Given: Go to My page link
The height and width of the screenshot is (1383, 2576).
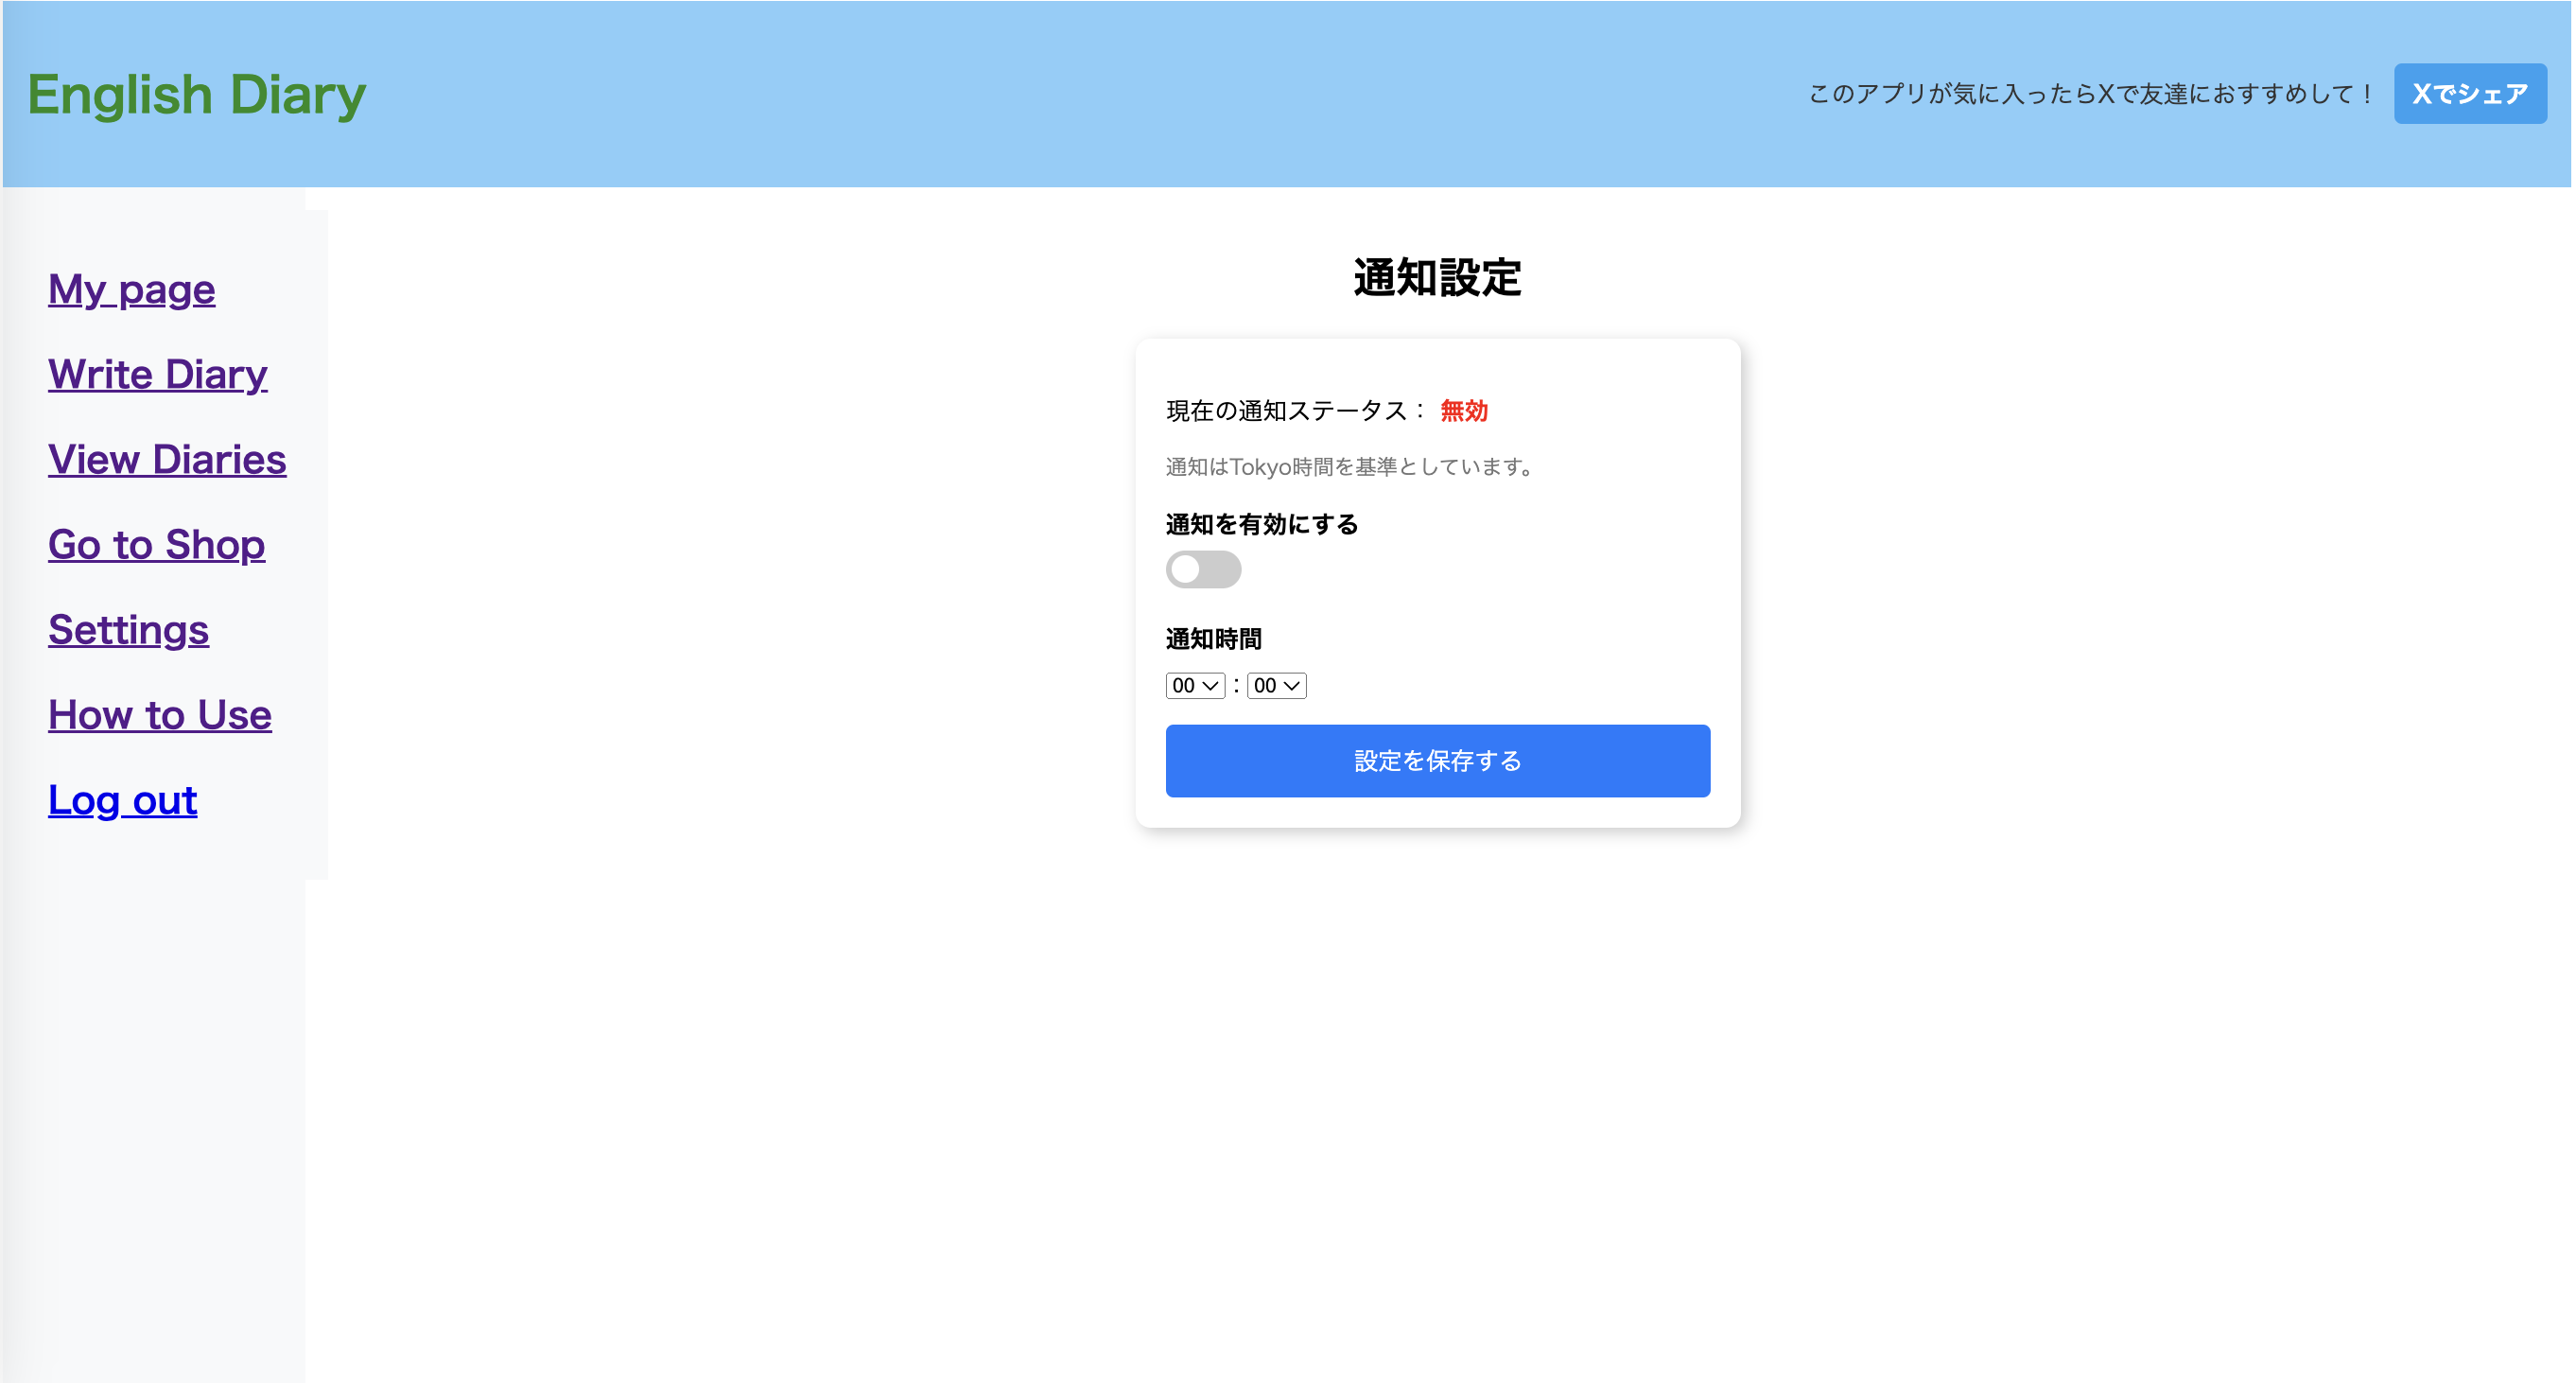Looking at the screenshot, I should click(131, 290).
